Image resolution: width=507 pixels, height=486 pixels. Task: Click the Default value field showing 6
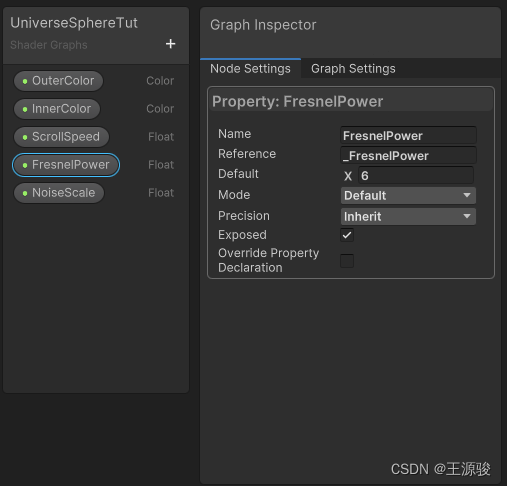416,176
